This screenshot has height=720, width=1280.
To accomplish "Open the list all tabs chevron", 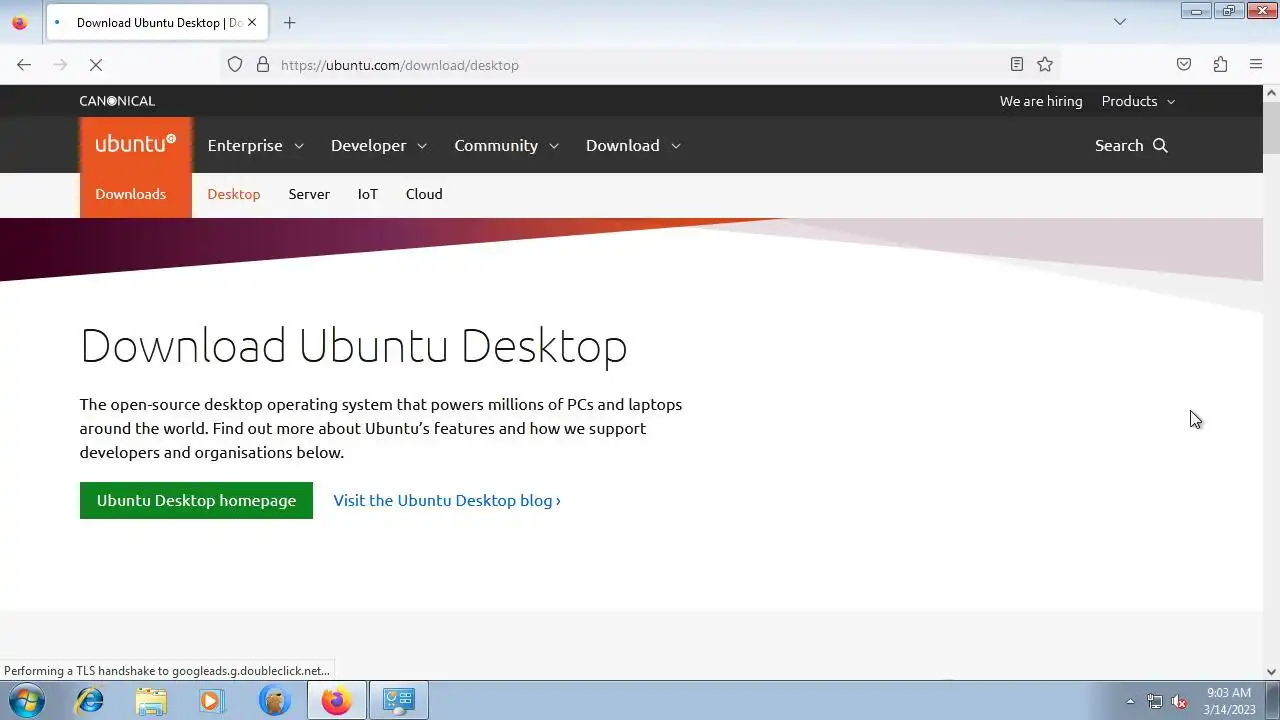I will [x=1120, y=22].
